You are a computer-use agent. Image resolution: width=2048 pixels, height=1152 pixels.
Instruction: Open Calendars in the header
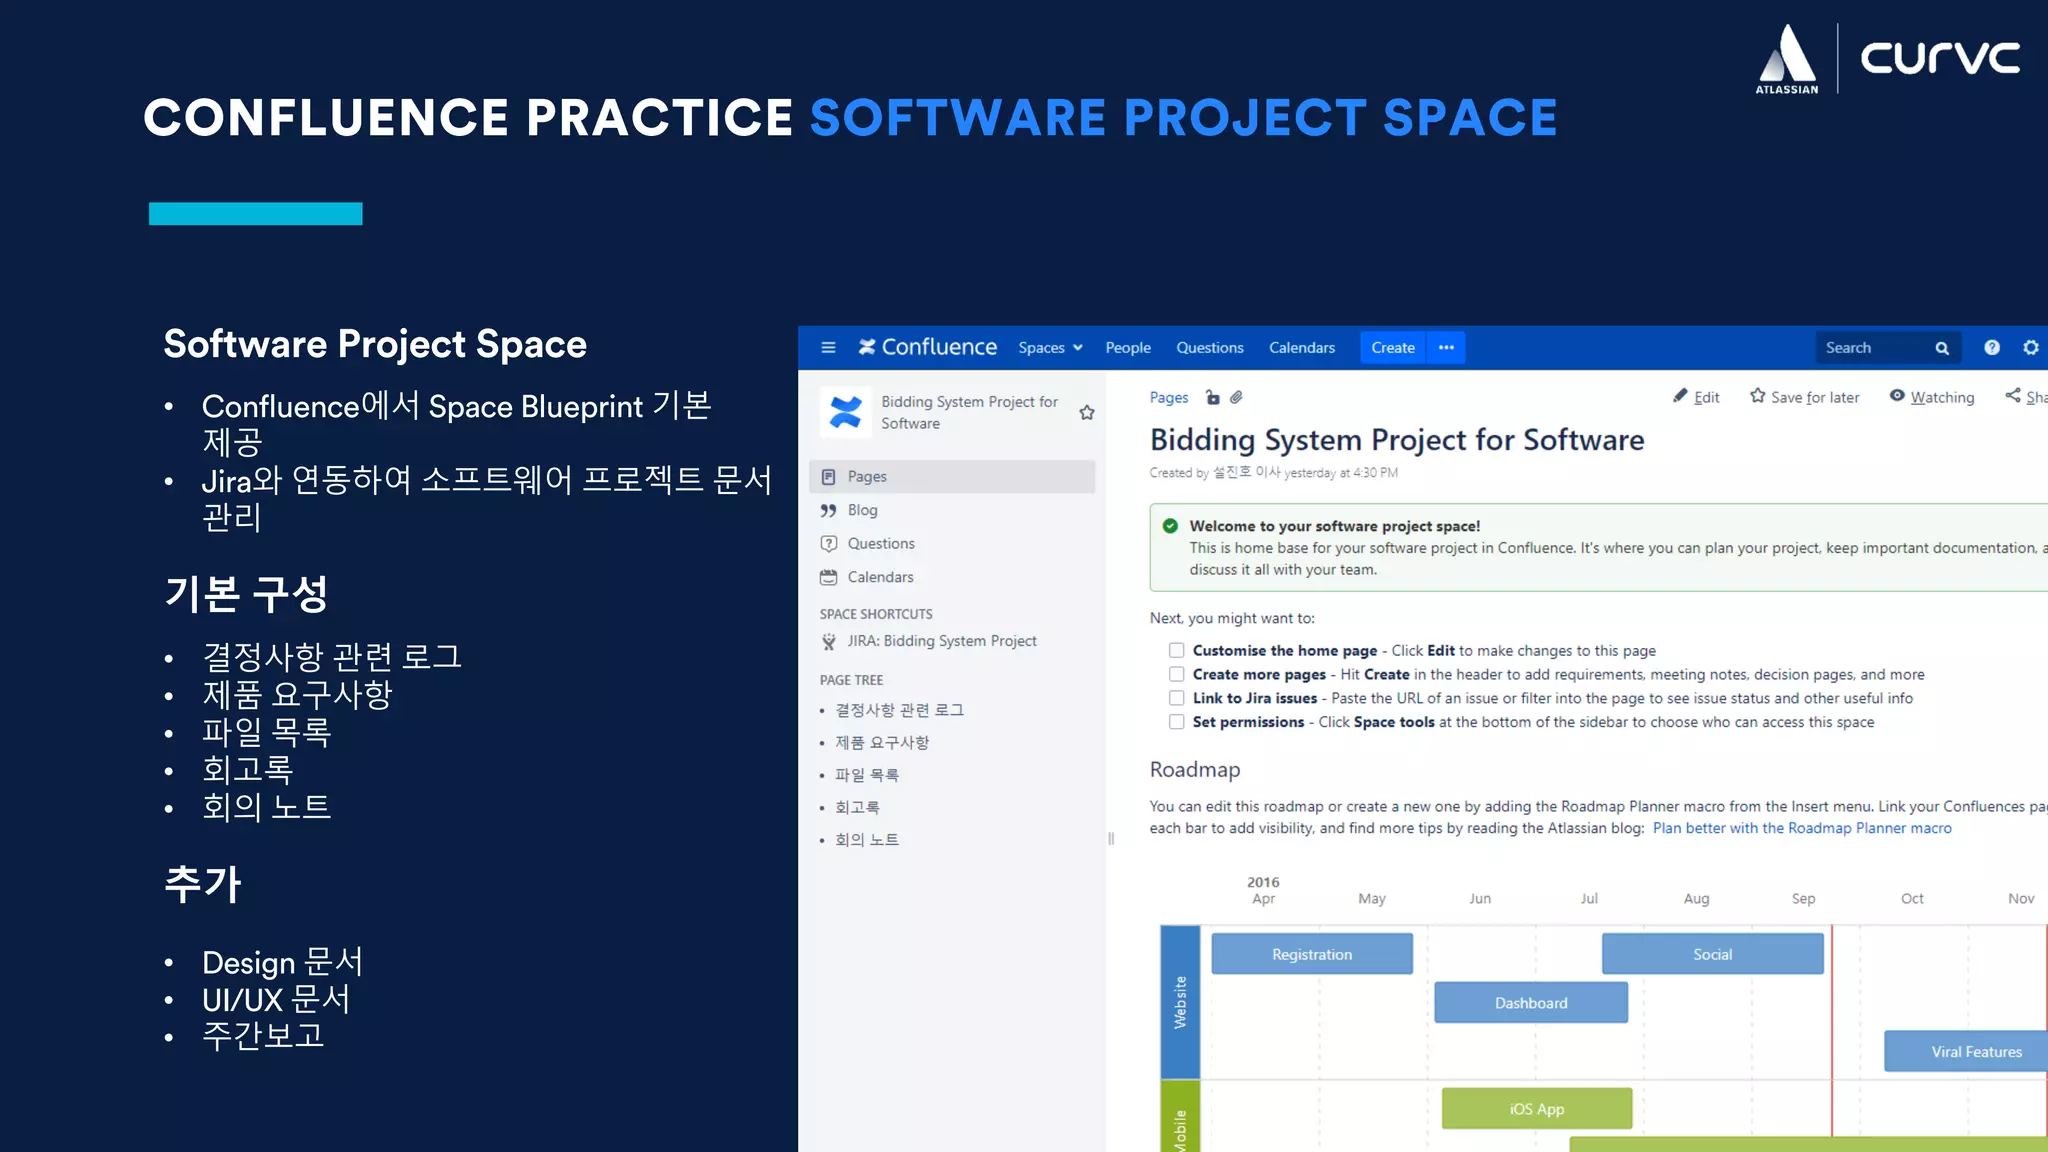pos(1302,347)
